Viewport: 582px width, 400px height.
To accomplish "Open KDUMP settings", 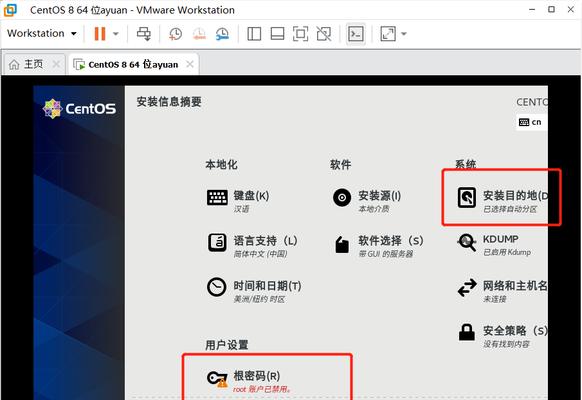I will click(x=500, y=239).
